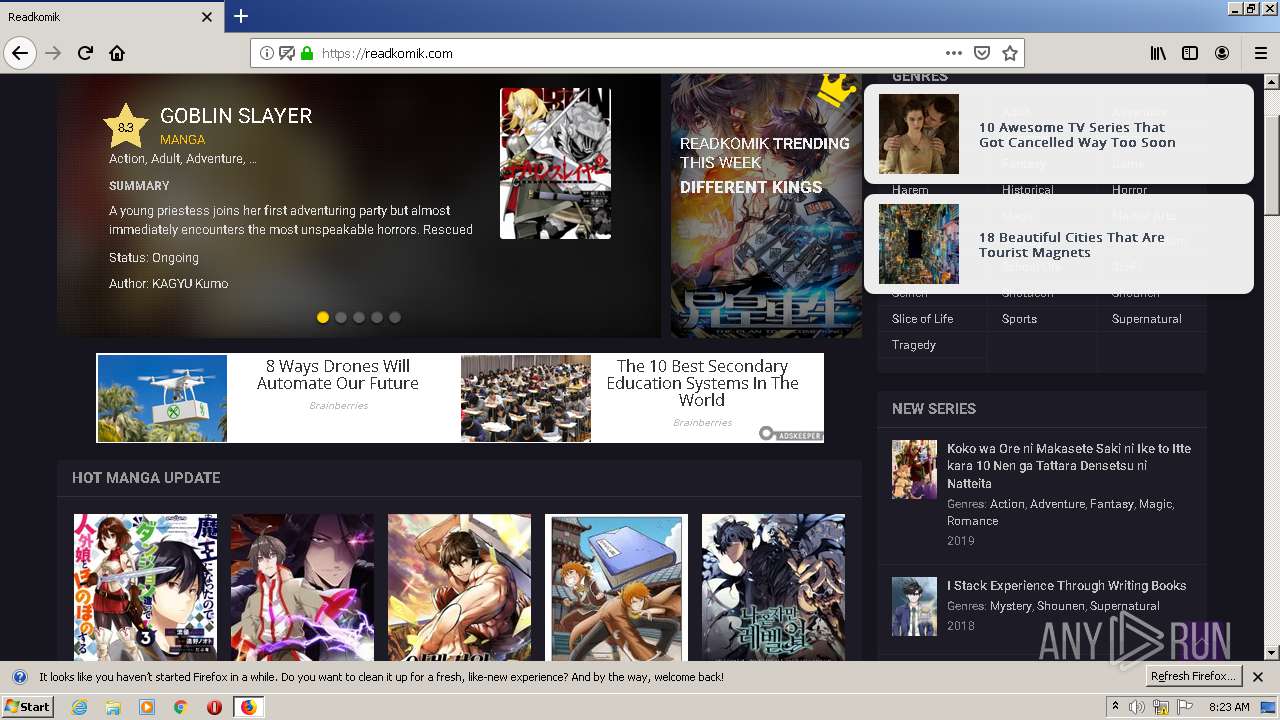Select the Tragedy genre
The height and width of the screenshot is (720, 1280).
(x=914, y=345)
